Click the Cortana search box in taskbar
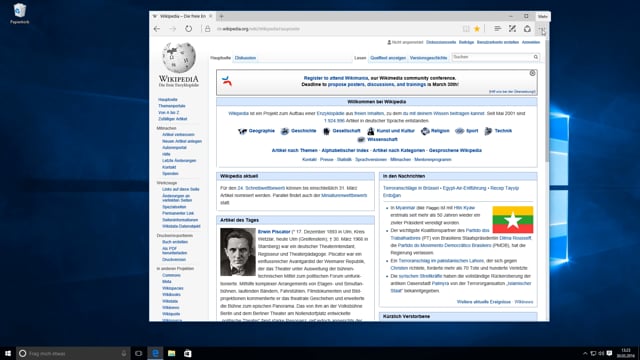Viewport: 640px width, 360px height. [x=73, y=353]
